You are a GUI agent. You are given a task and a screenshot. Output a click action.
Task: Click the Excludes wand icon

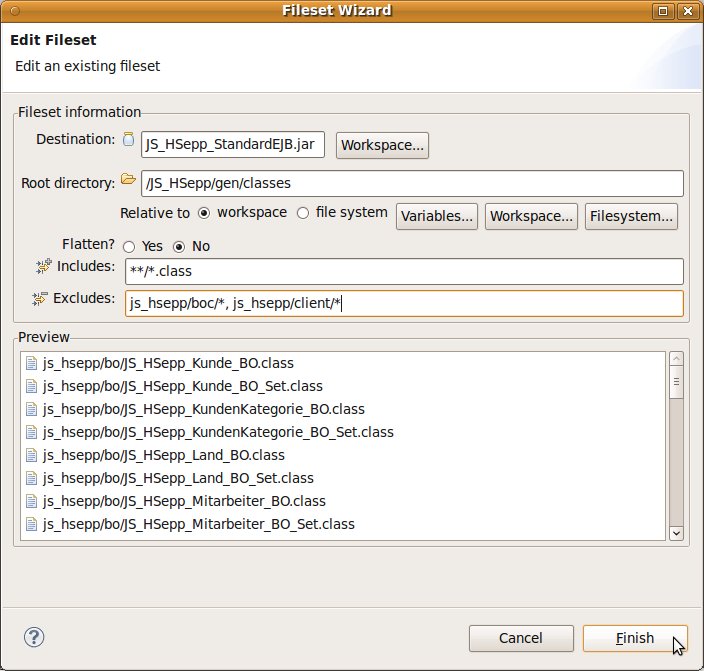click(x=41, y=298)
